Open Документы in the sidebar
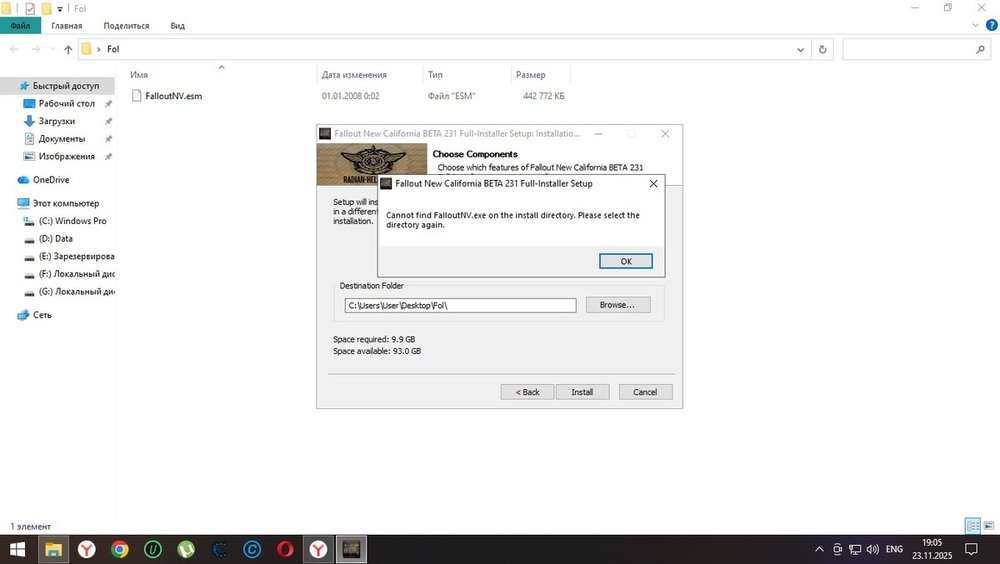The height and width of the screenshot is (564, 1000). click(61, 138)
